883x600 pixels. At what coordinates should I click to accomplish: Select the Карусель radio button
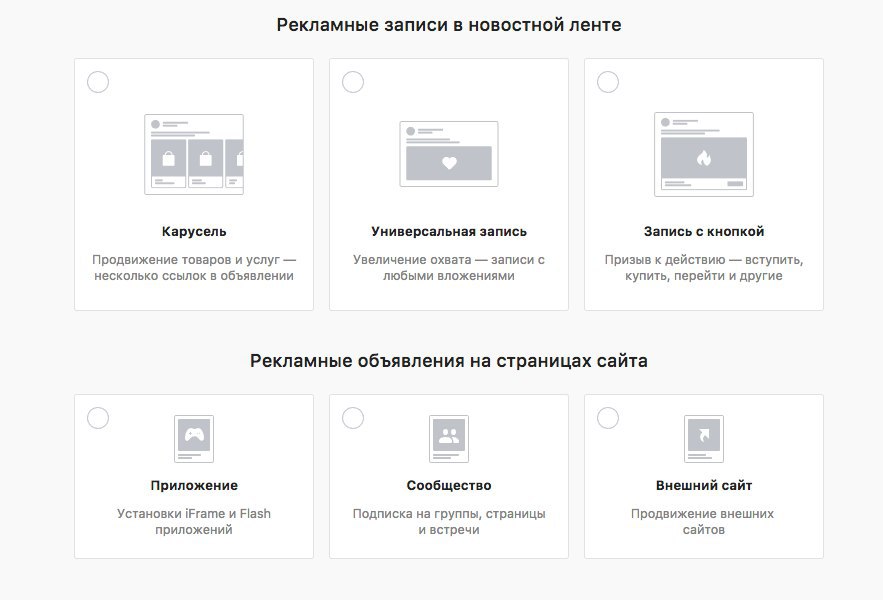point(98,82)
